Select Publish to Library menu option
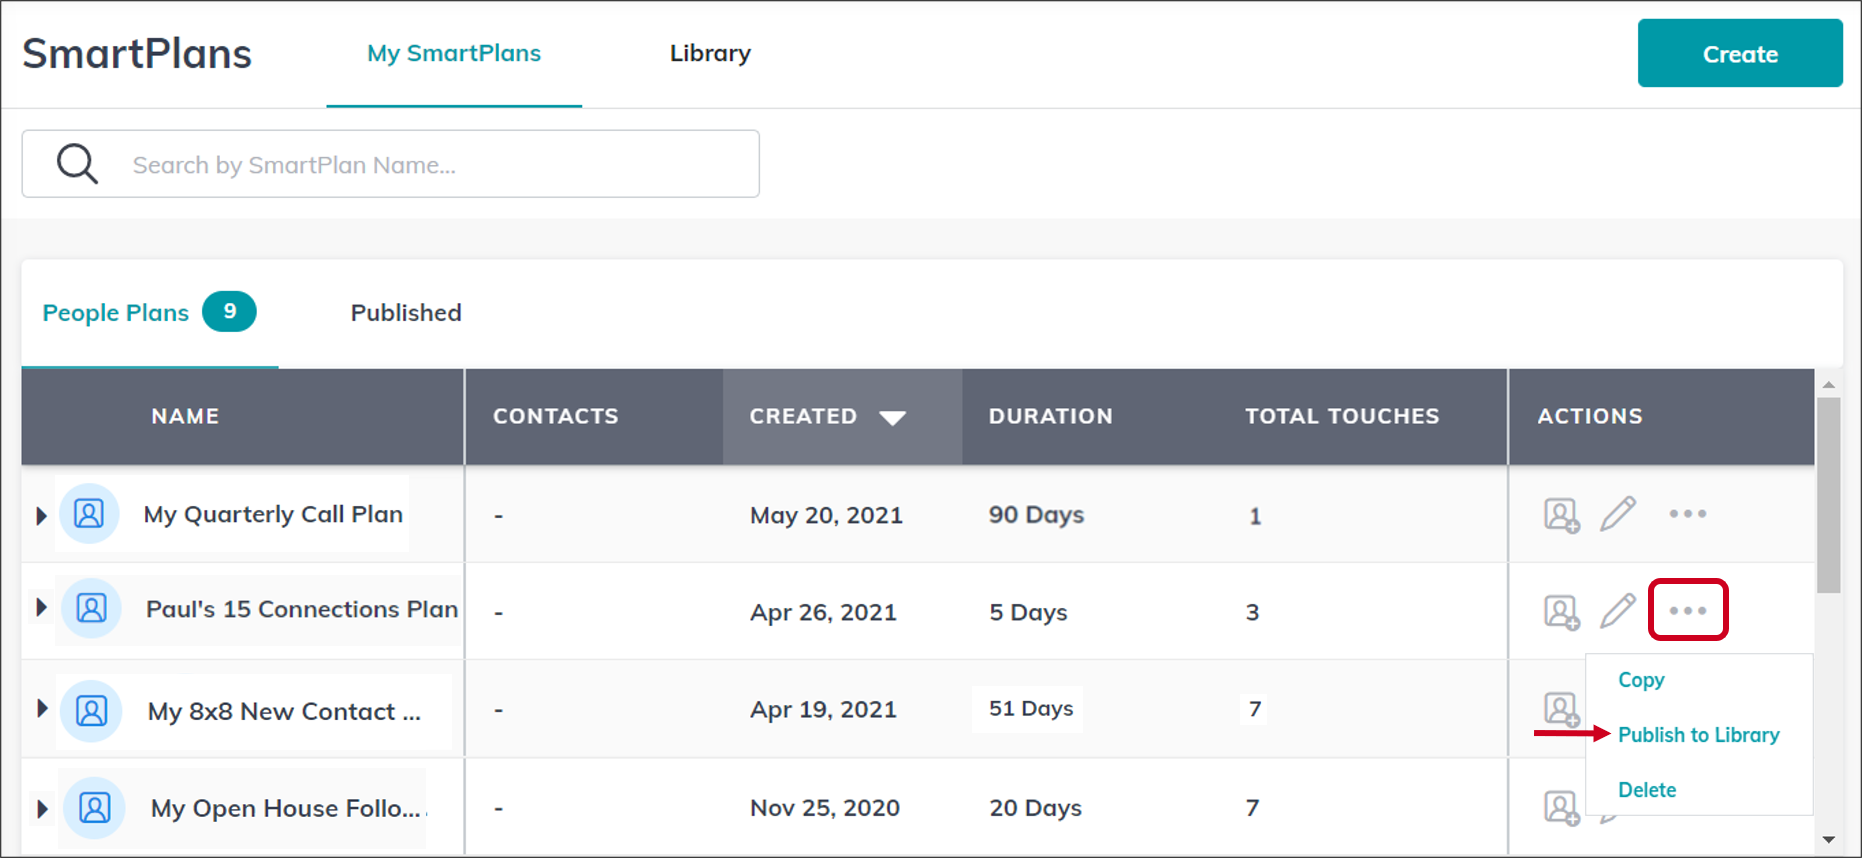The image size is (1862, 858). (1699, 735)
